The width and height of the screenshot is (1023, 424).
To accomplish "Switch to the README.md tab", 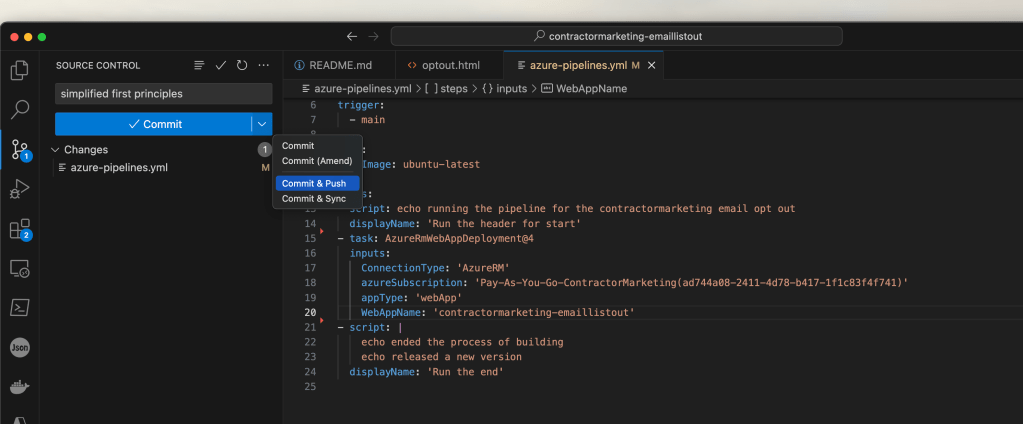I will [x=340, y=65].
